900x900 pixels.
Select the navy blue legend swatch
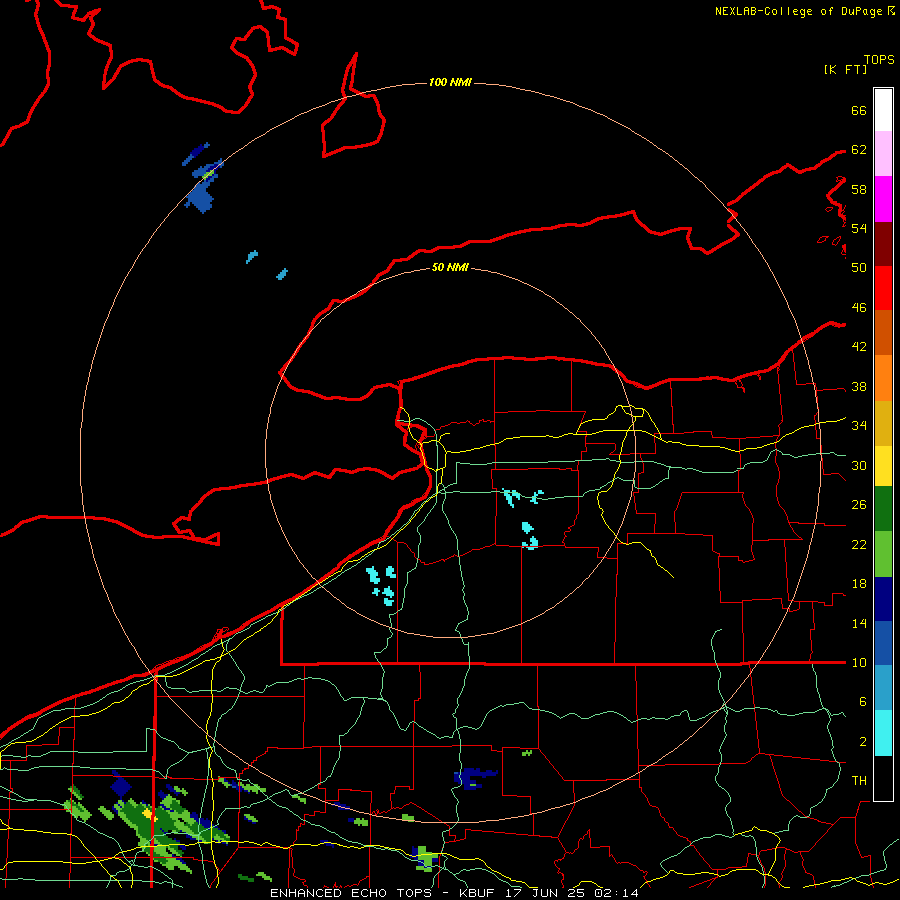(883, 599)
